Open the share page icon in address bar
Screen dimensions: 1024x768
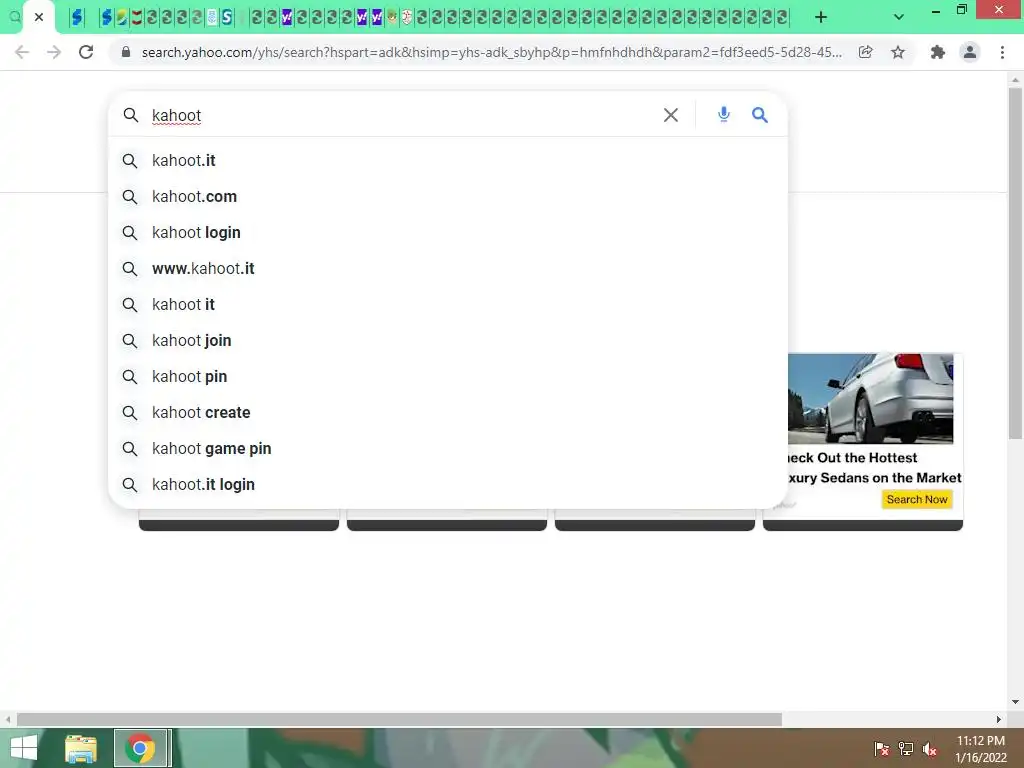tap(865, 52)
